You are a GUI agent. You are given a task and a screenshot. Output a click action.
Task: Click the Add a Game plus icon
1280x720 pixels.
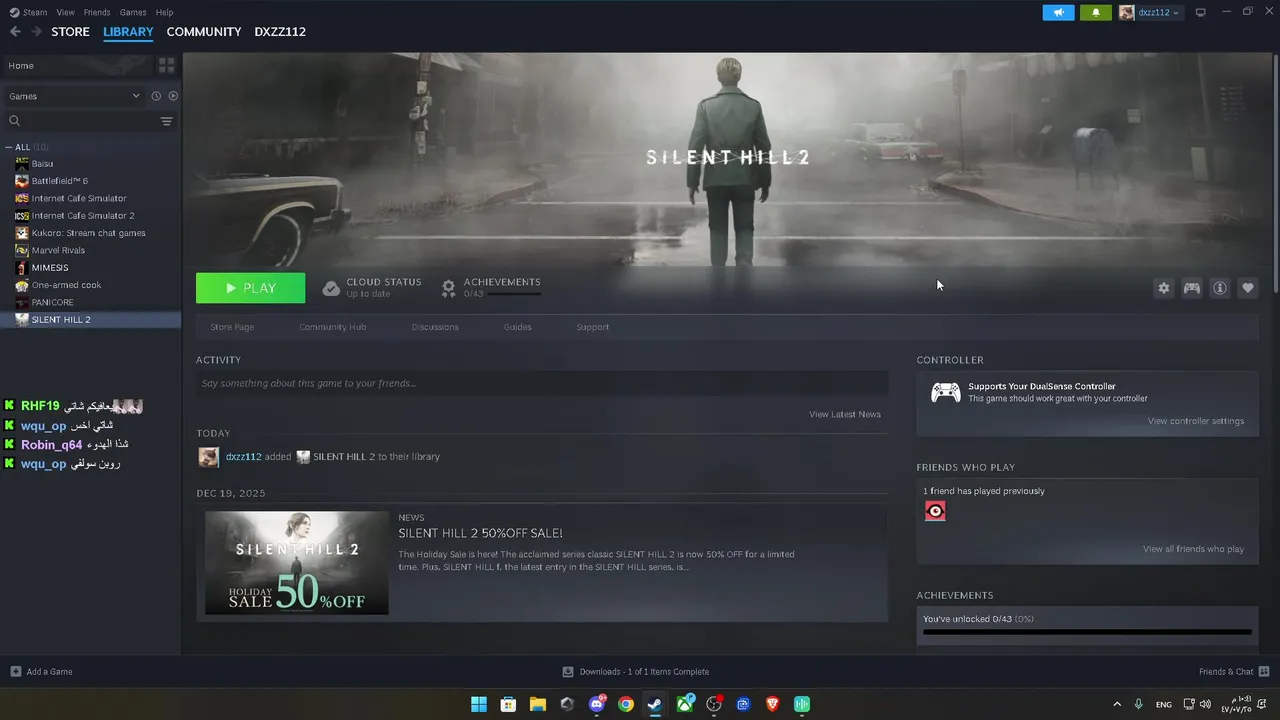coord(15,671)
